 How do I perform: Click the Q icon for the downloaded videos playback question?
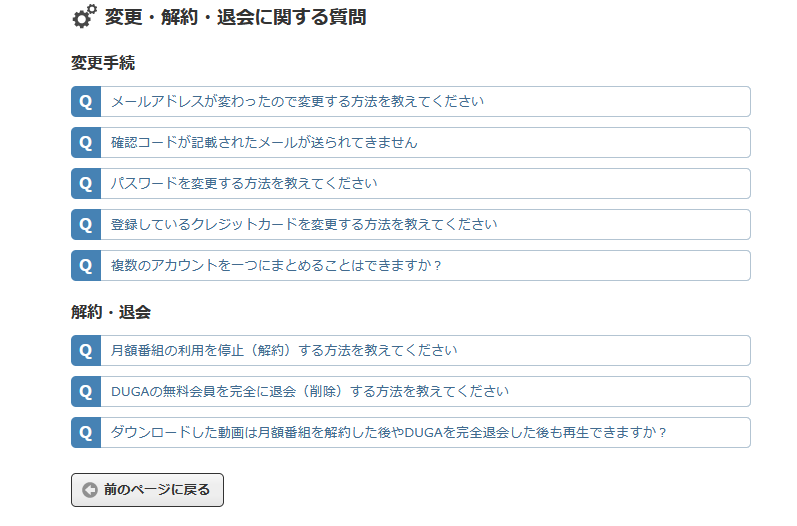(x=86, y=433)
